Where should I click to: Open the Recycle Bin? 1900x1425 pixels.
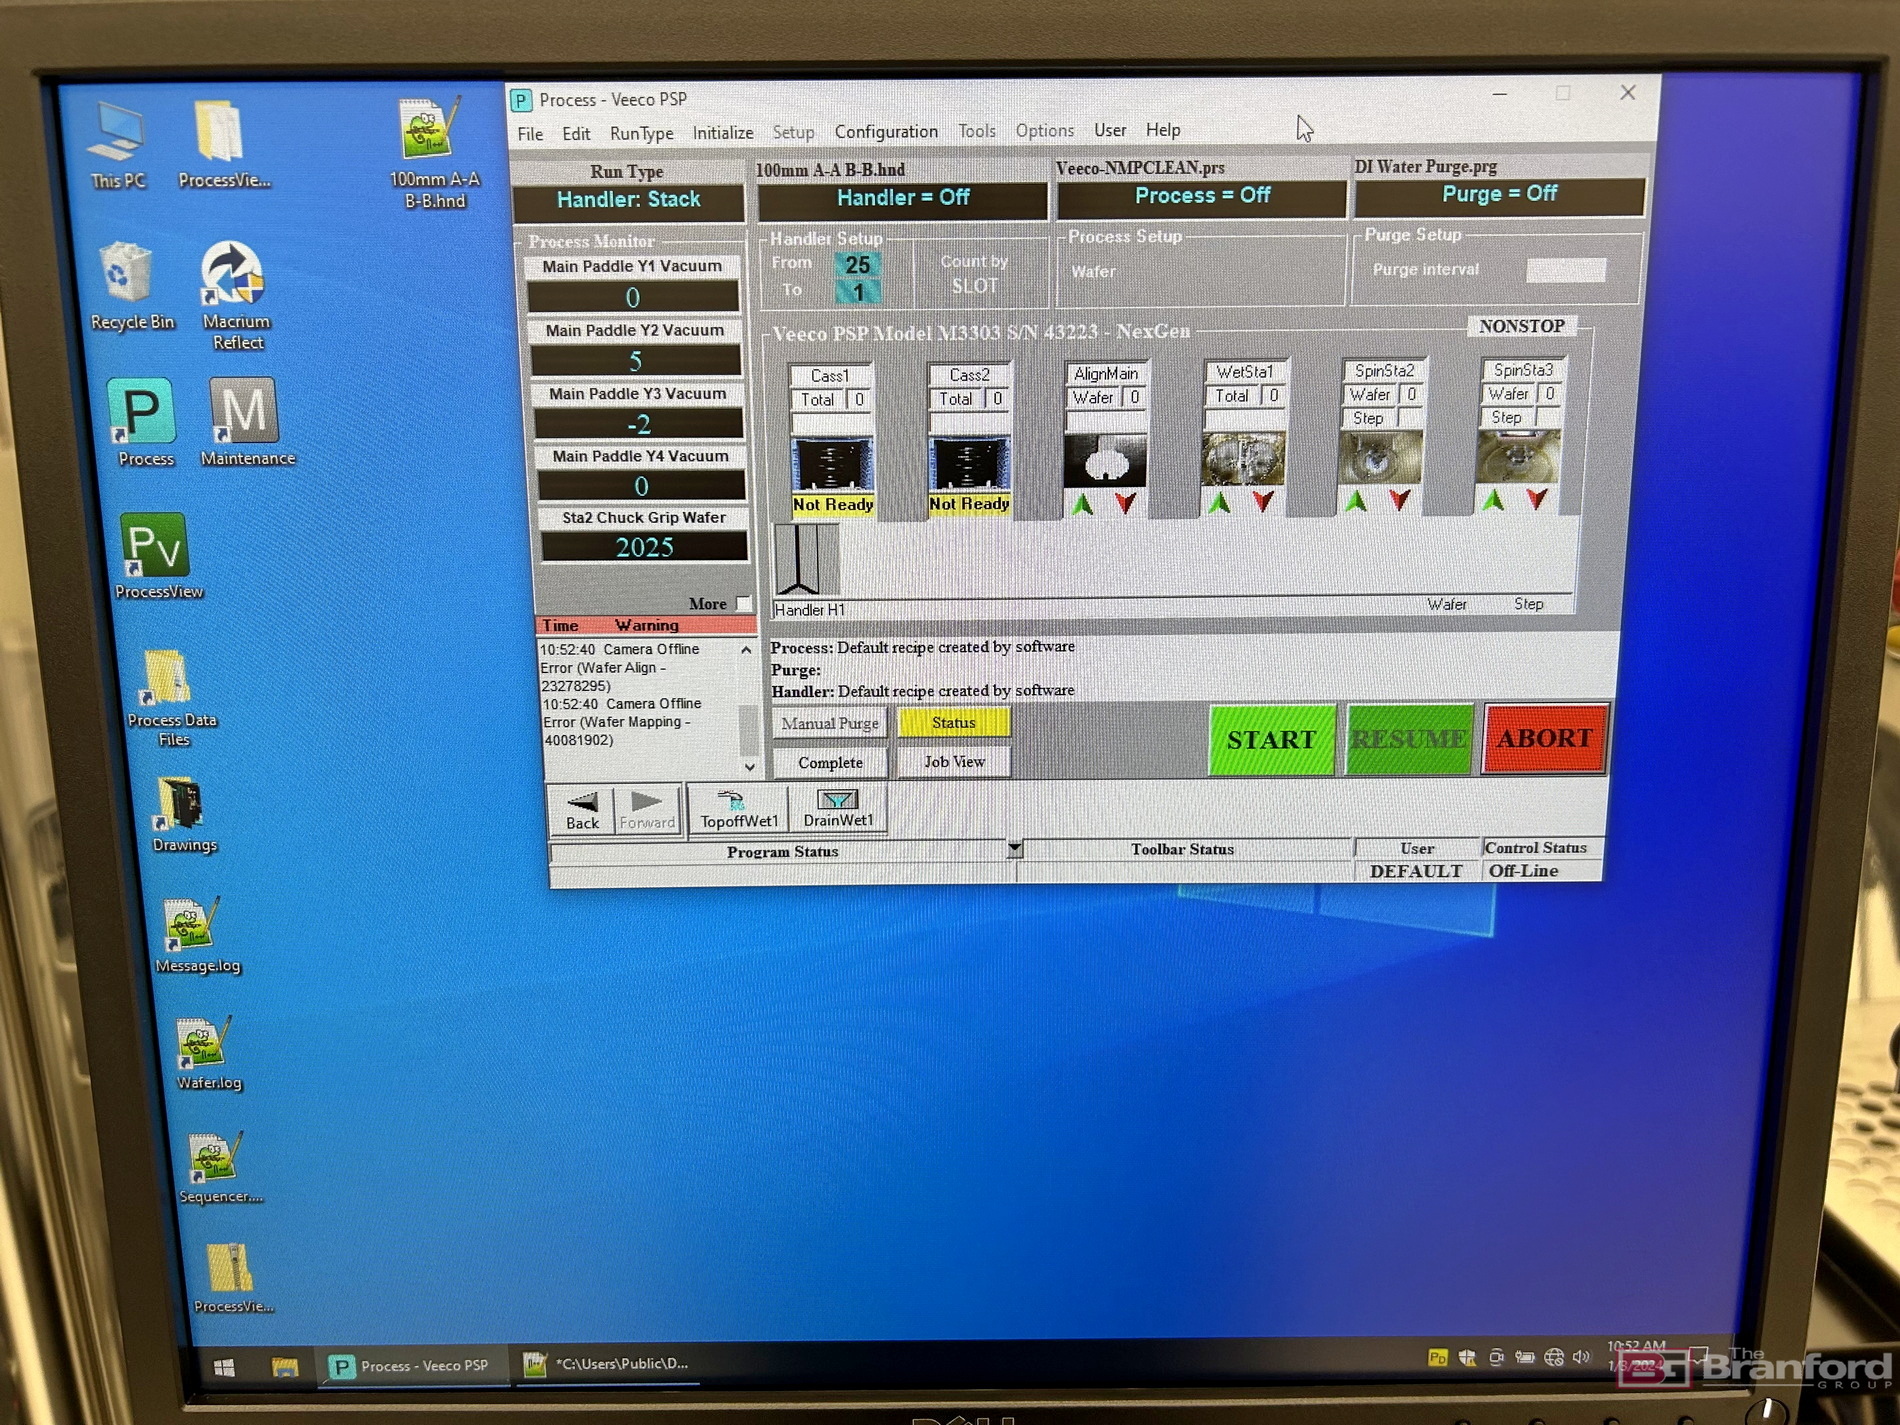[130, 287]
